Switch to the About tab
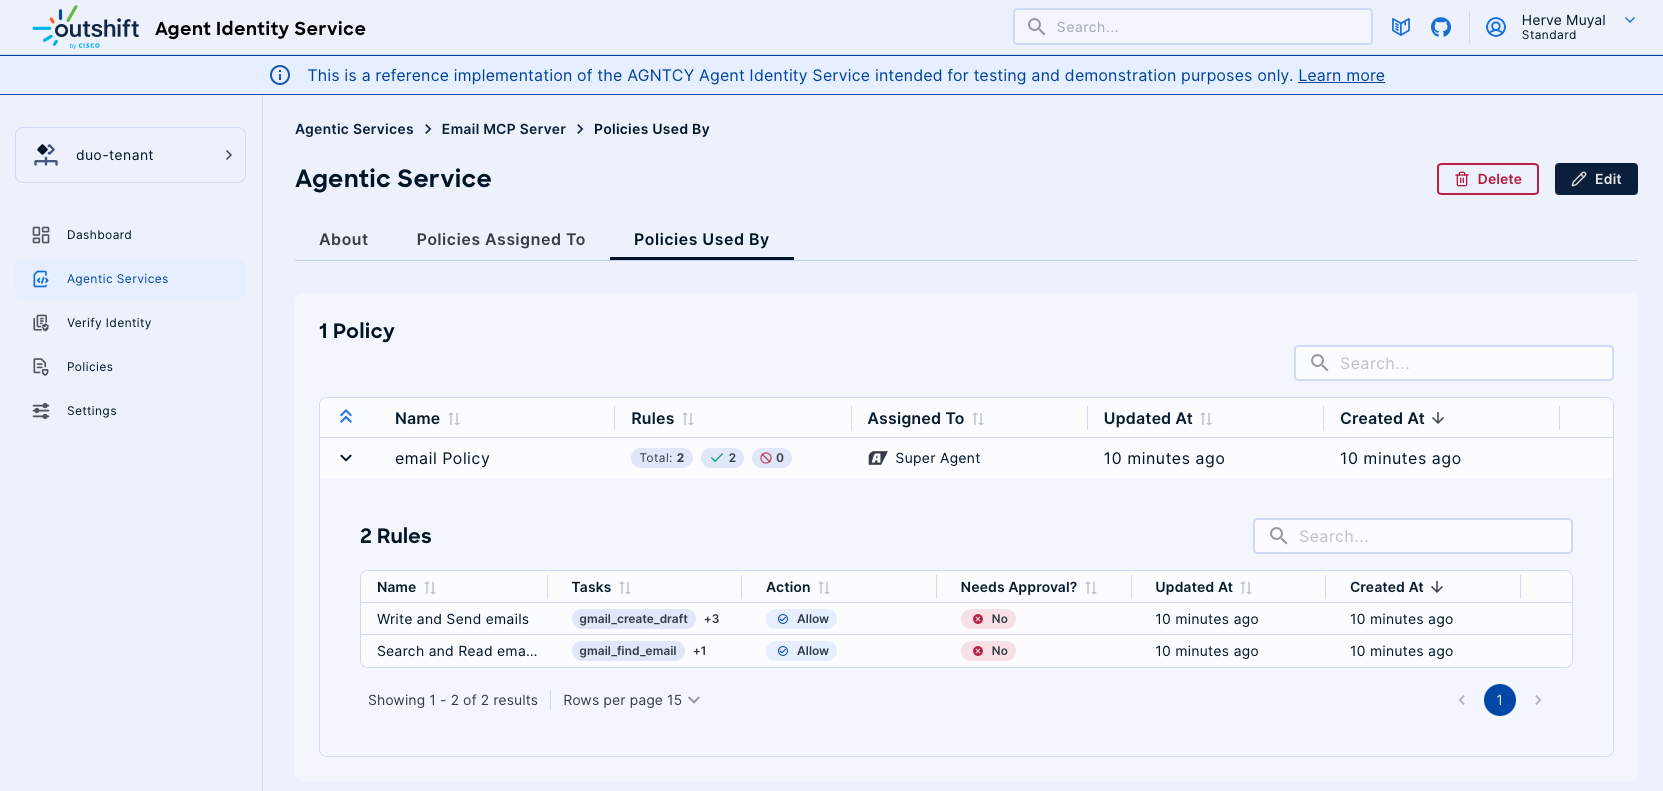This screenshot has height=791, width=1663. pyautogui.click(x=344, y=239)
